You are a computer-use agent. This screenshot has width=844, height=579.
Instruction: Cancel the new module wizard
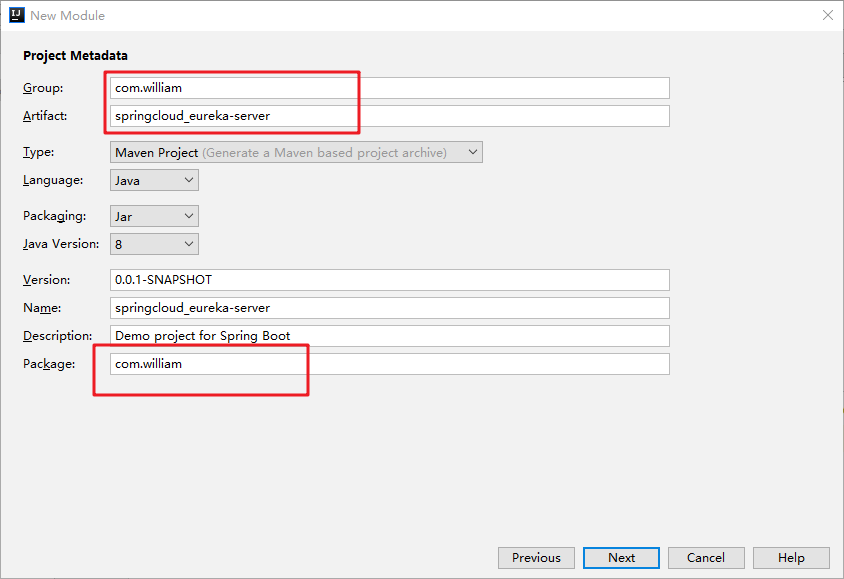(706, 558)
